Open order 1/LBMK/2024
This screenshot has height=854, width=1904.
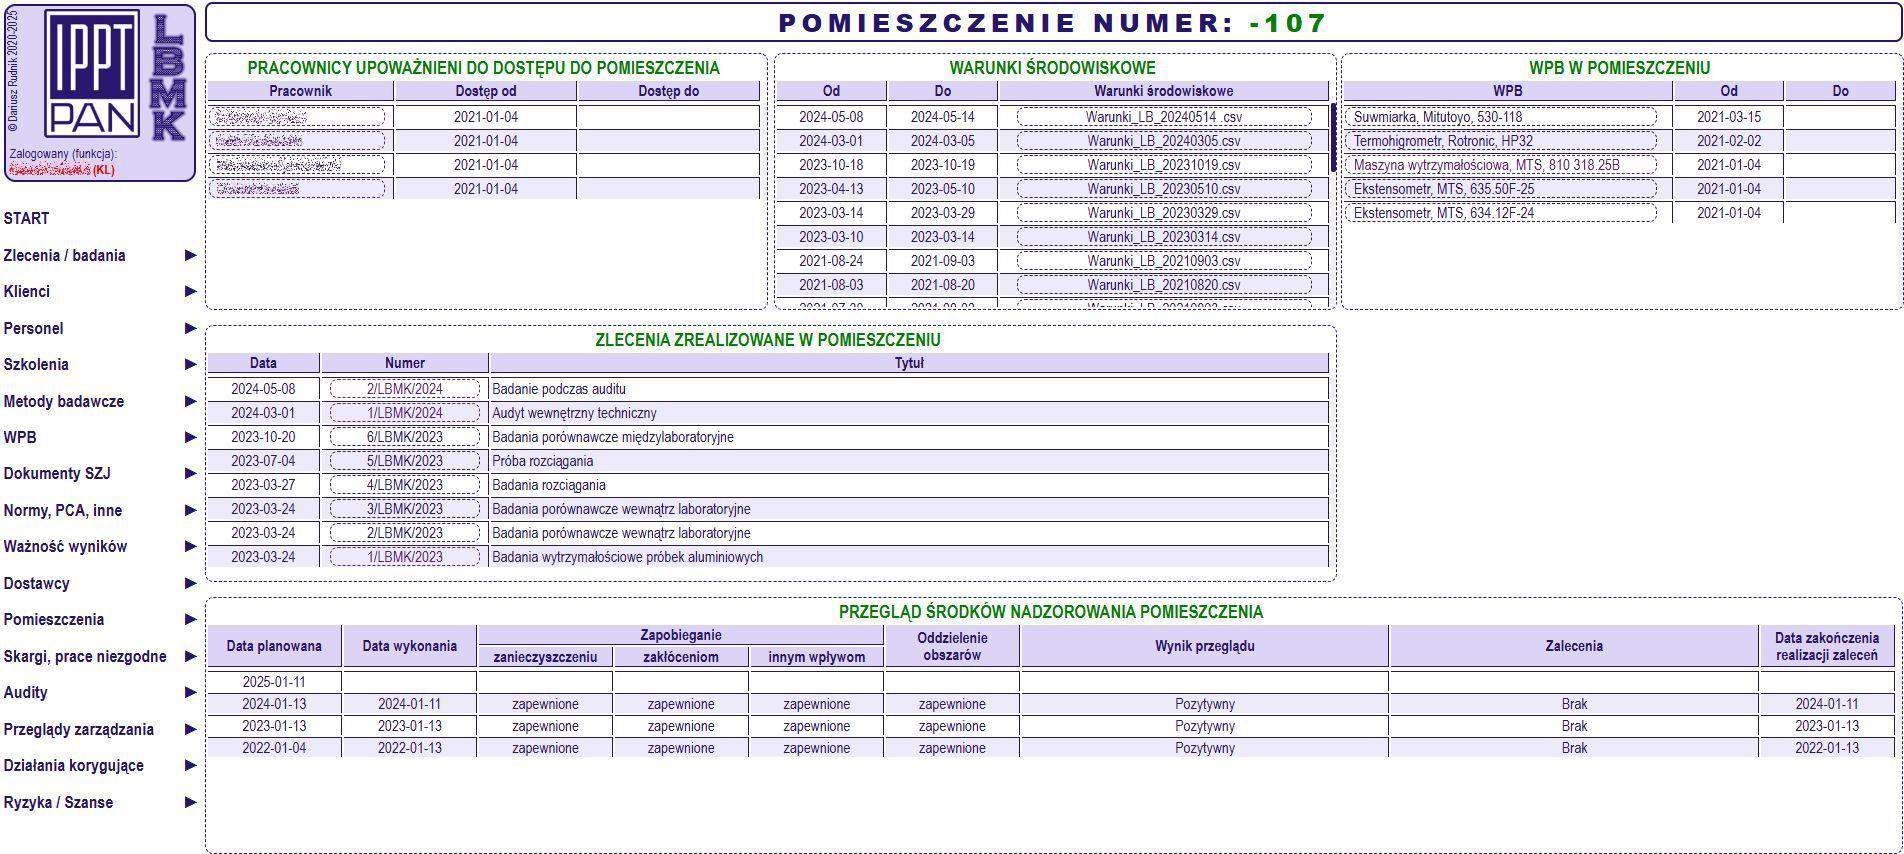405,413
